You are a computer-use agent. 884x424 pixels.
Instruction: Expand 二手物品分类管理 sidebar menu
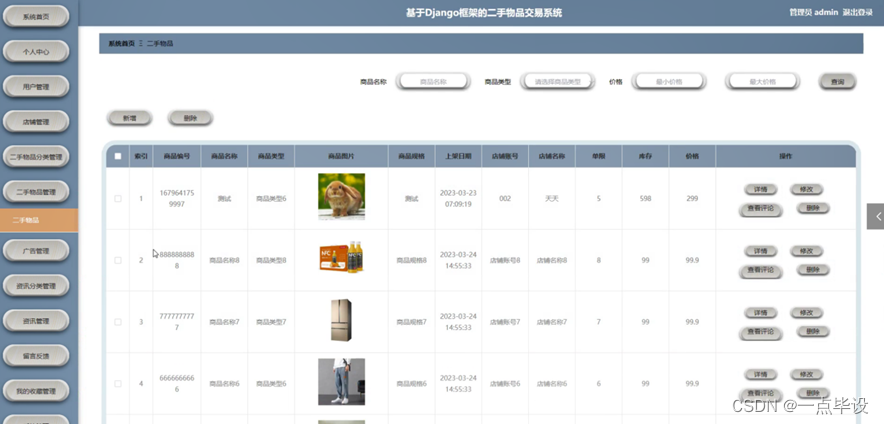[36, 157]
